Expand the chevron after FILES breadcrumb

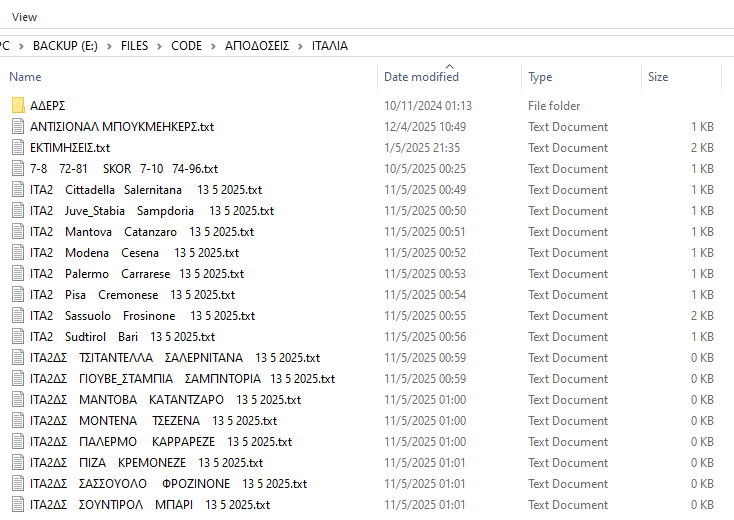pyautogui.click(x=160, y=46)
